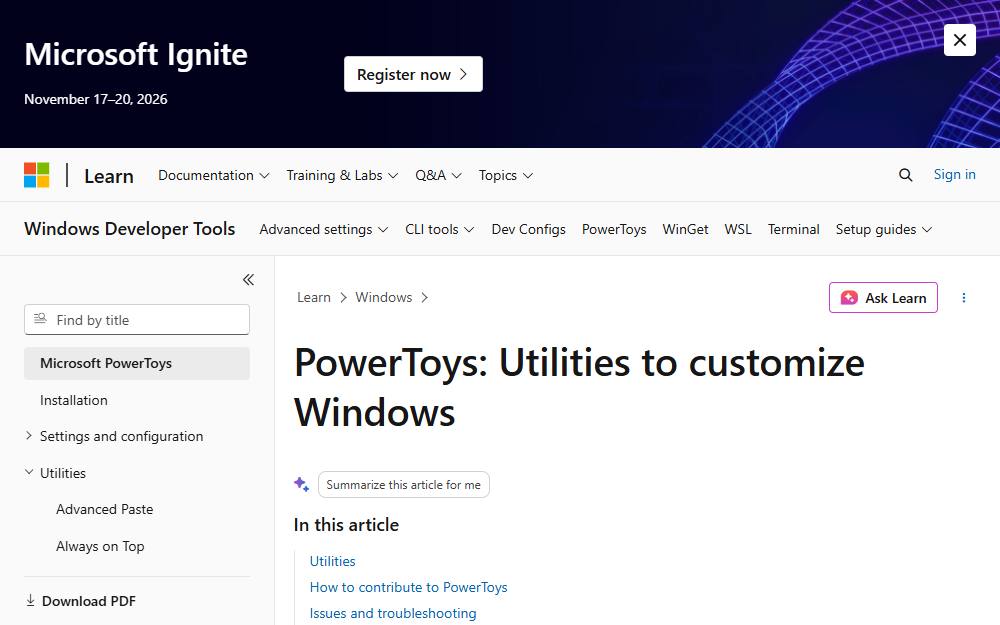Click Register now button
The image size is (1000, 625).
click(x=413, y=74)
